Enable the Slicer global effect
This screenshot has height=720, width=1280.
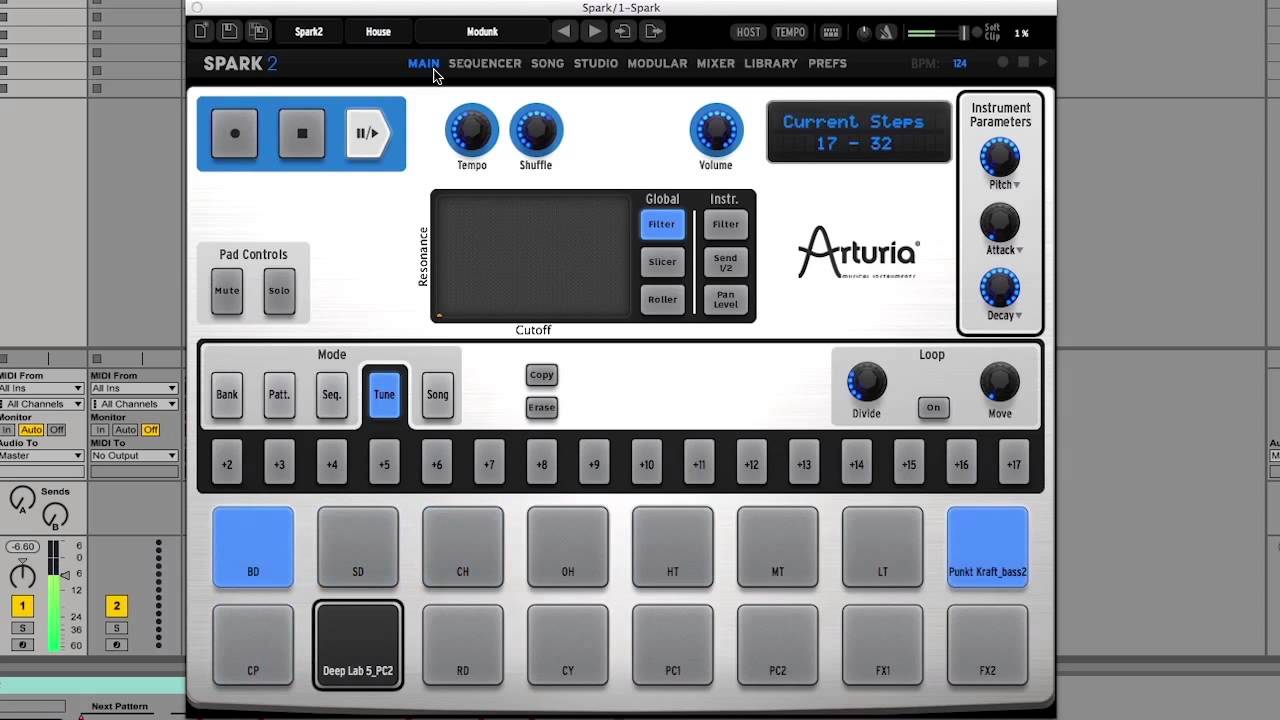[662, 262]
